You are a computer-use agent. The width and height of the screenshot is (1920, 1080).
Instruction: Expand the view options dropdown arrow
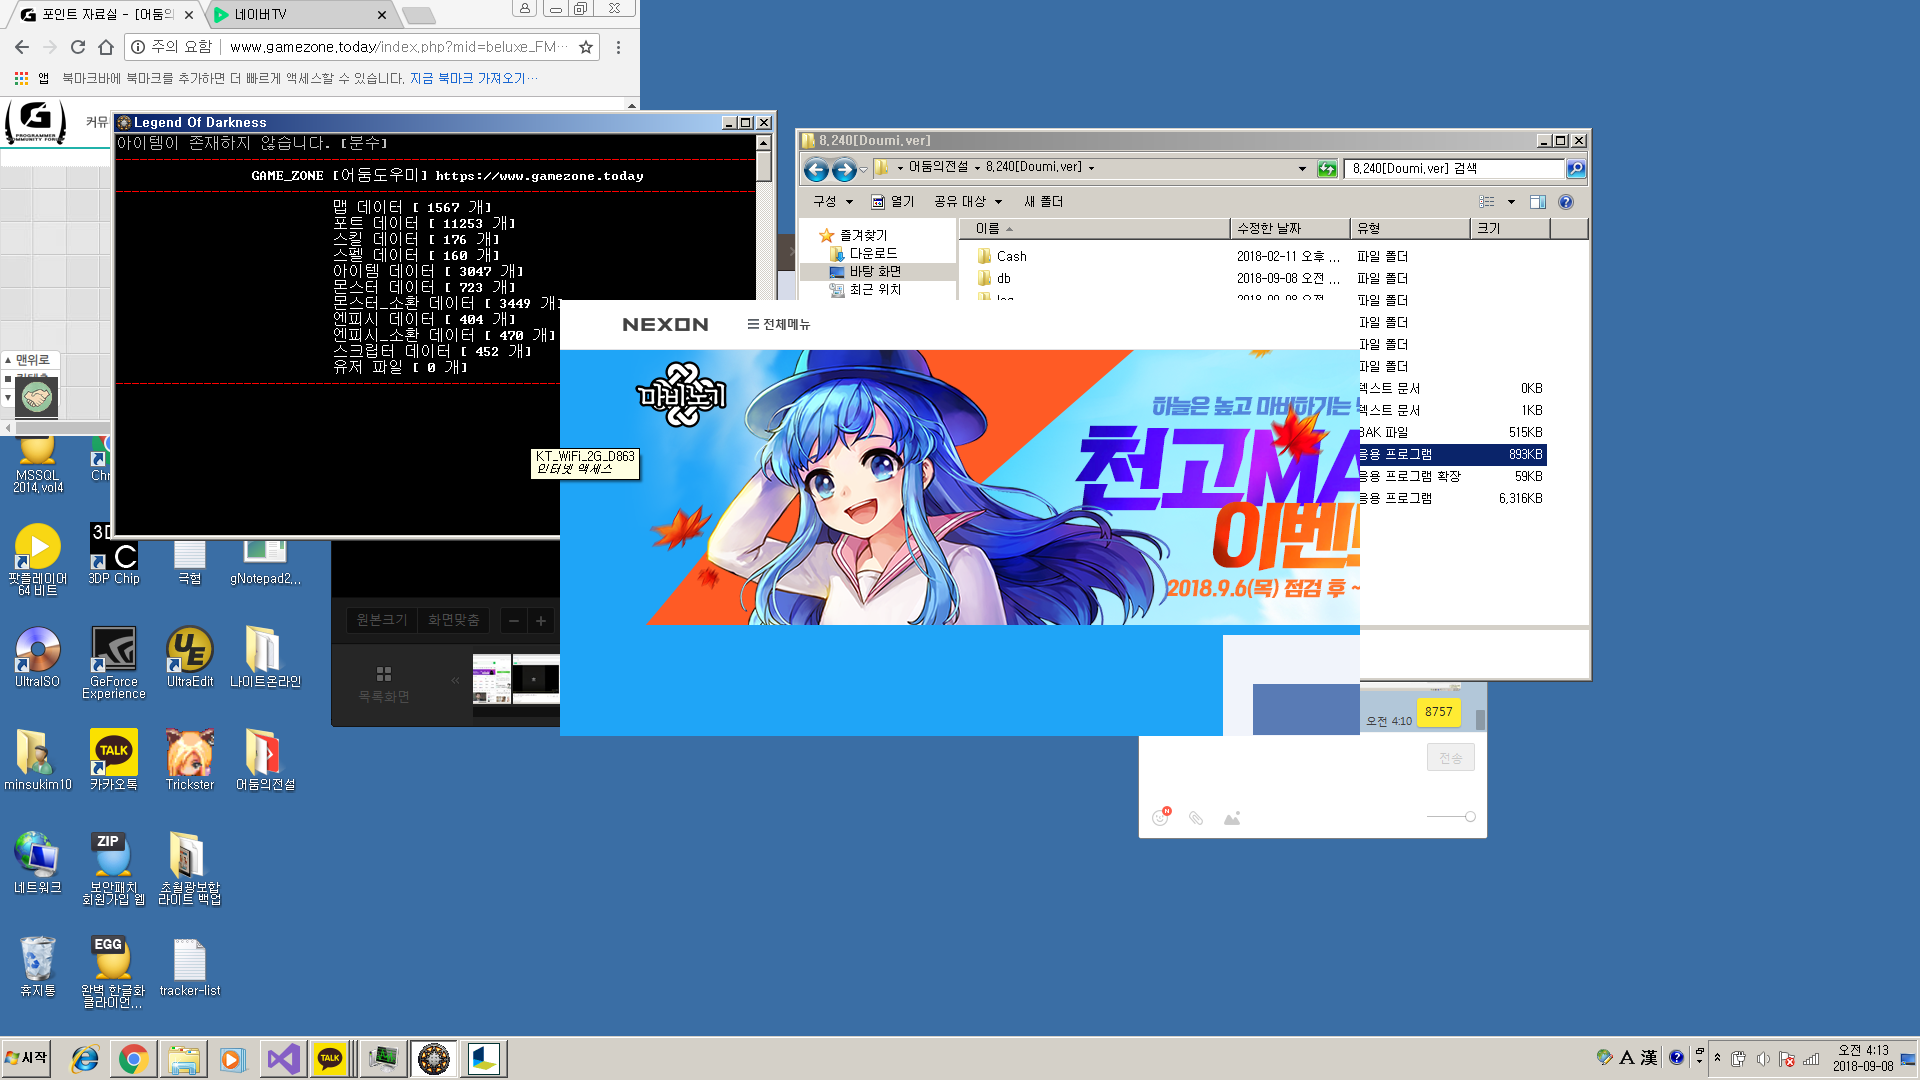tap(1511, 202)
